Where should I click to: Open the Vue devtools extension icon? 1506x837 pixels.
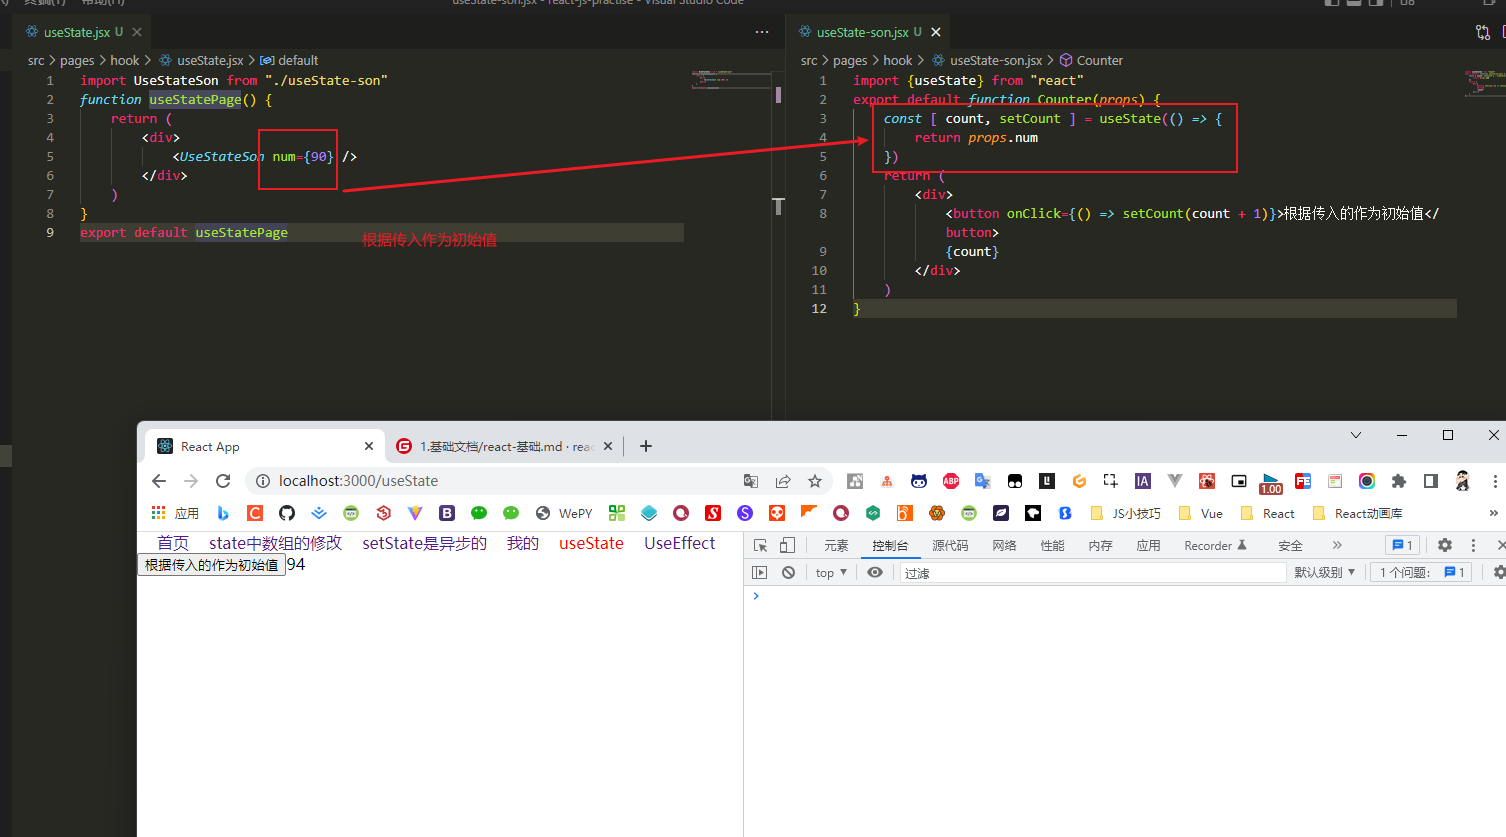click(x=1175, y=481)
